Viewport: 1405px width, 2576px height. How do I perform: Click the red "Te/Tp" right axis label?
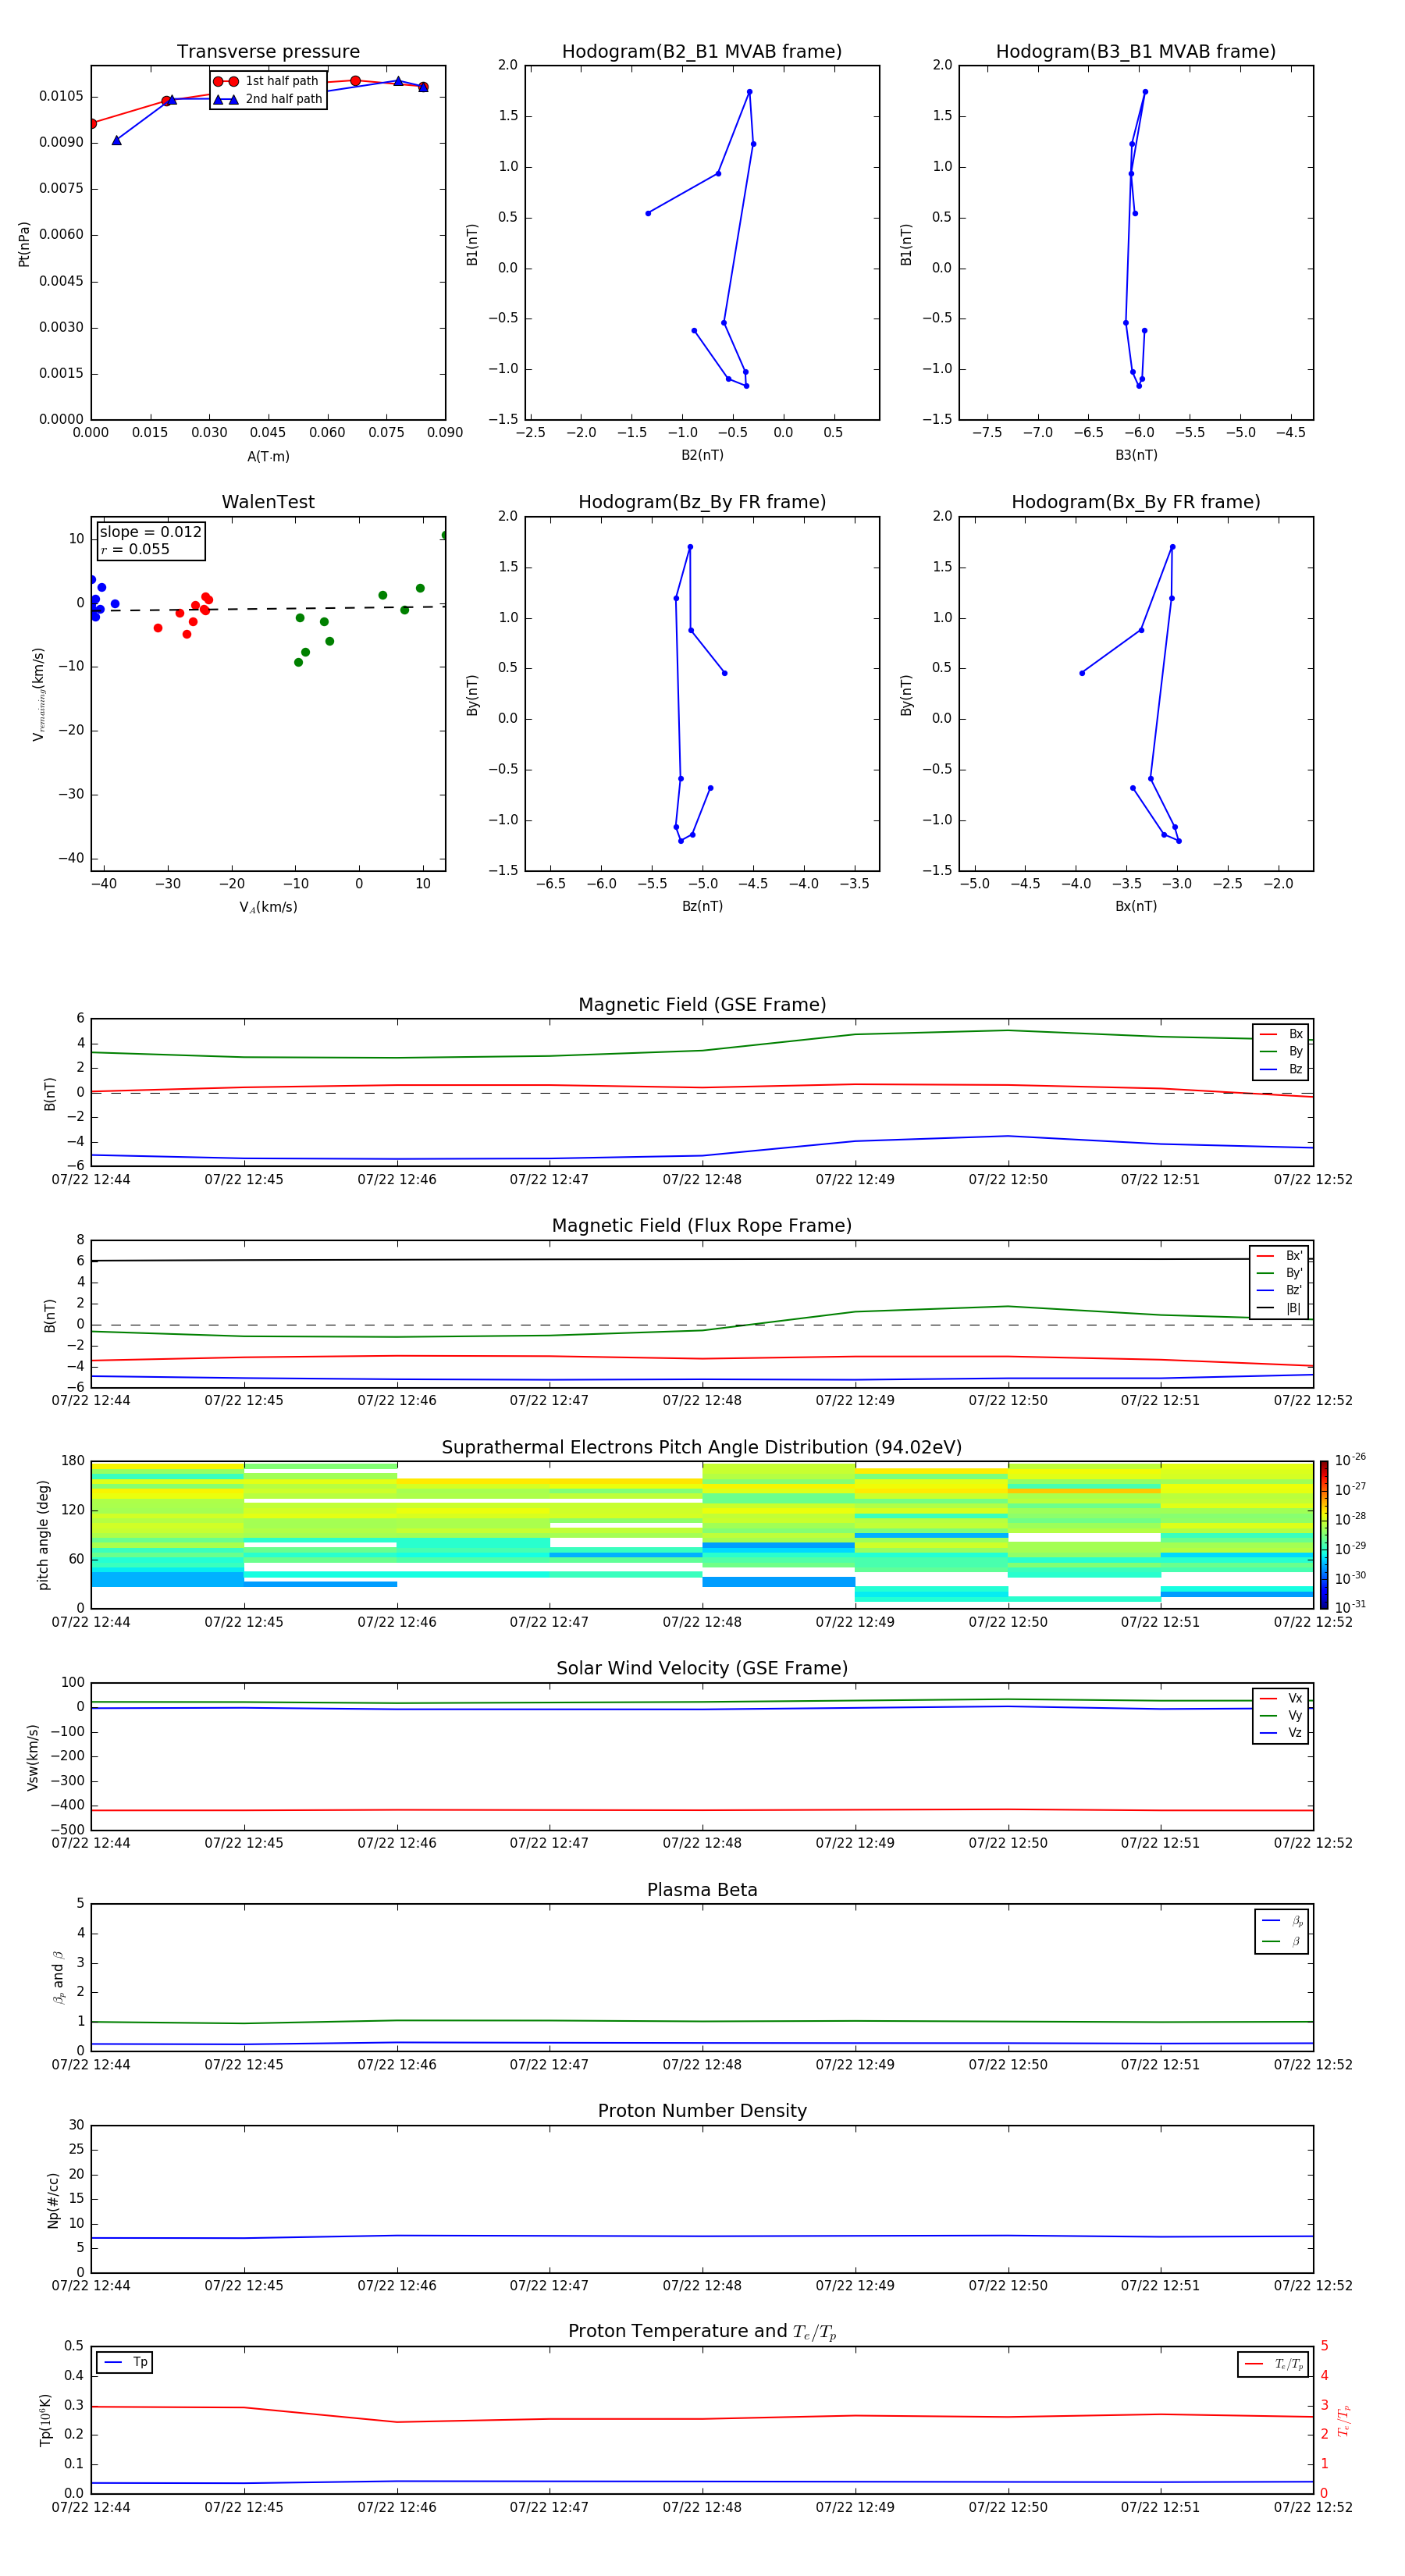click(x=1344, y=2420)
